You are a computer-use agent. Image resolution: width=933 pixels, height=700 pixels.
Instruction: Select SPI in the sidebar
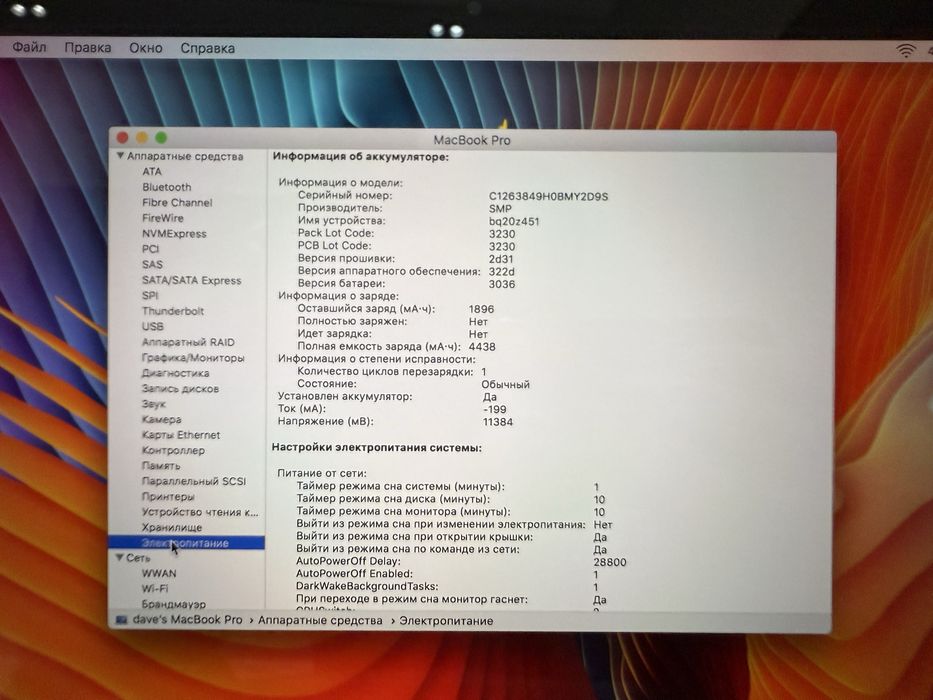pyautogui.click(x=150, y=295)
